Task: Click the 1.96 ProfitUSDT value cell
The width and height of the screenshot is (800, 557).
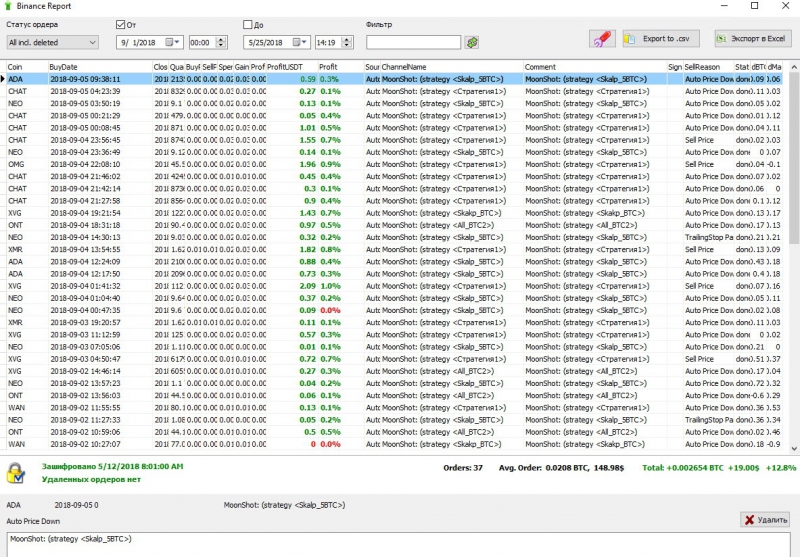Action: 292,164
